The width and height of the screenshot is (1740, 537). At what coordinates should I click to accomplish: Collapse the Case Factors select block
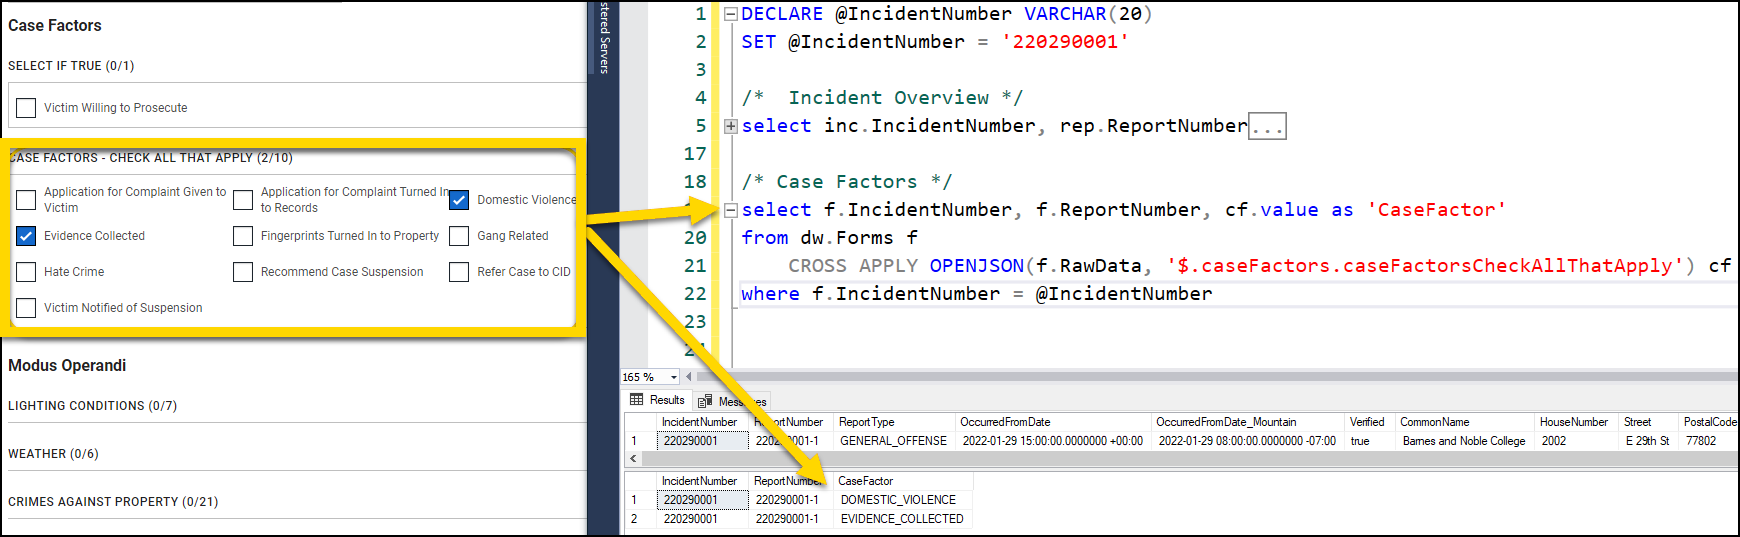[731, 210]
